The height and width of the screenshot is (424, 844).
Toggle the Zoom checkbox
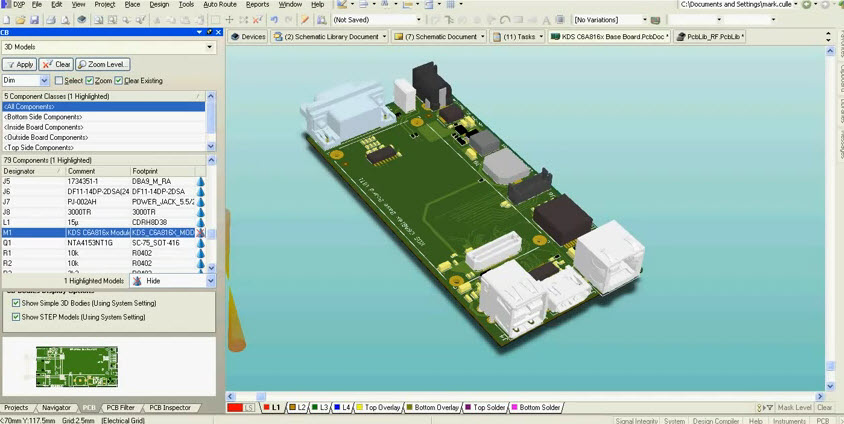tap(90, 80)
